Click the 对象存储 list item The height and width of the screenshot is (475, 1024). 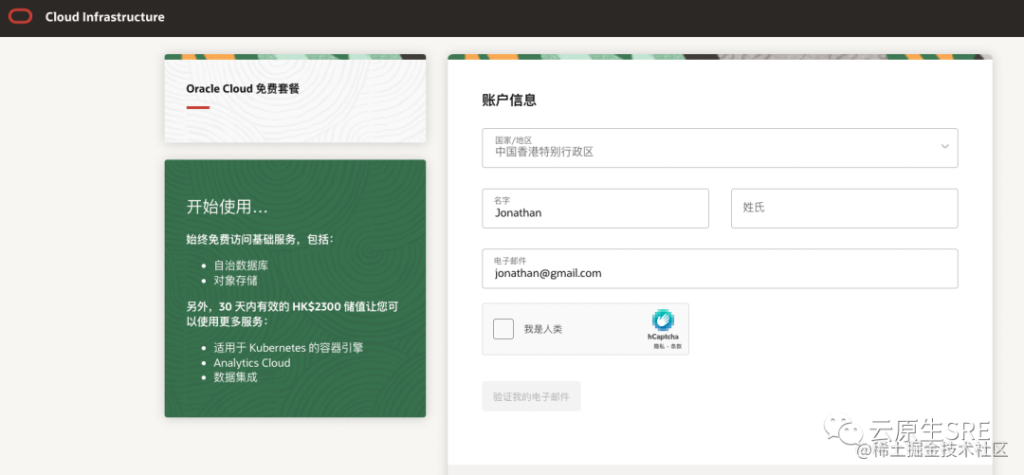234,280
